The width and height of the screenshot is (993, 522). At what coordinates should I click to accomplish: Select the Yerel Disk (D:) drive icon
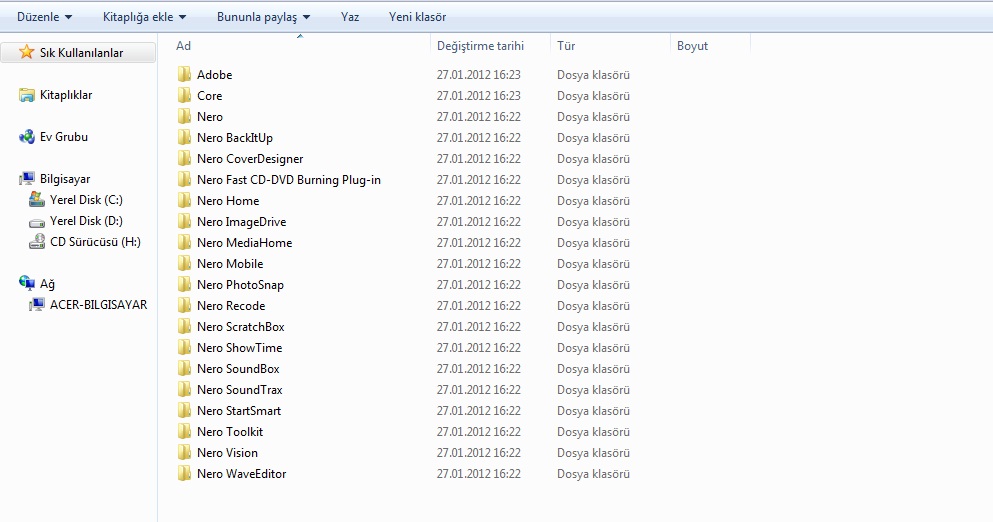click(37, 222)
